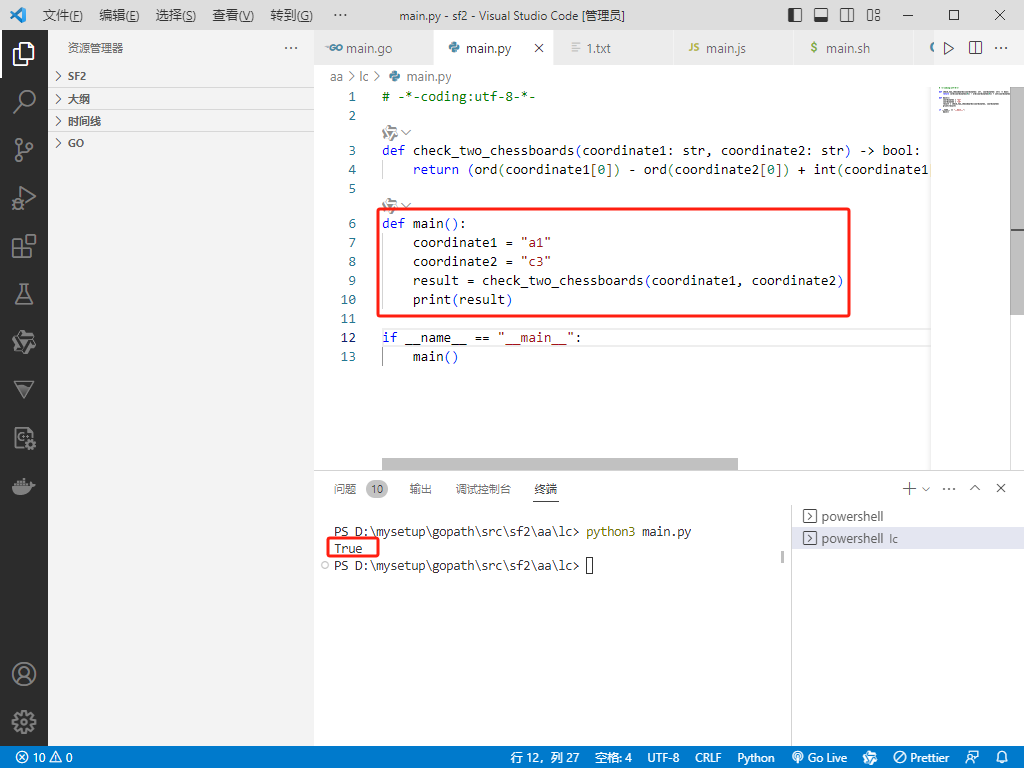Click the Prettier status bar item
1024x768 pixels.
point(921,758)
